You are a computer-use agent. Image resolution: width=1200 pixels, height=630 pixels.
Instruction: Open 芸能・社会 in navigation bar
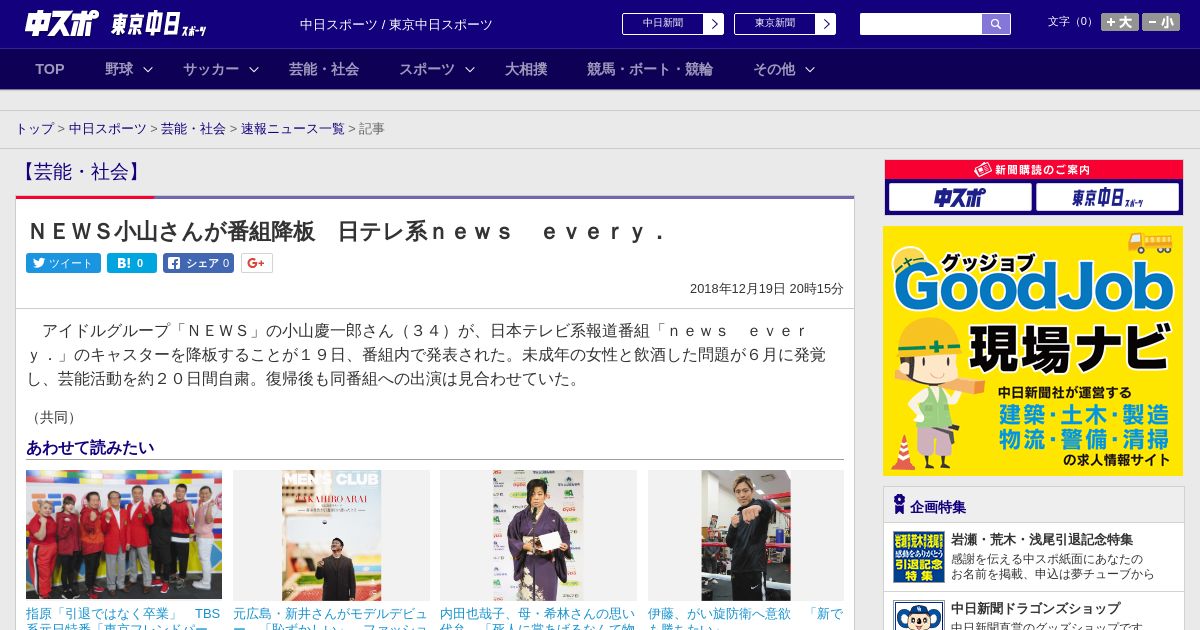click(324, 69)
